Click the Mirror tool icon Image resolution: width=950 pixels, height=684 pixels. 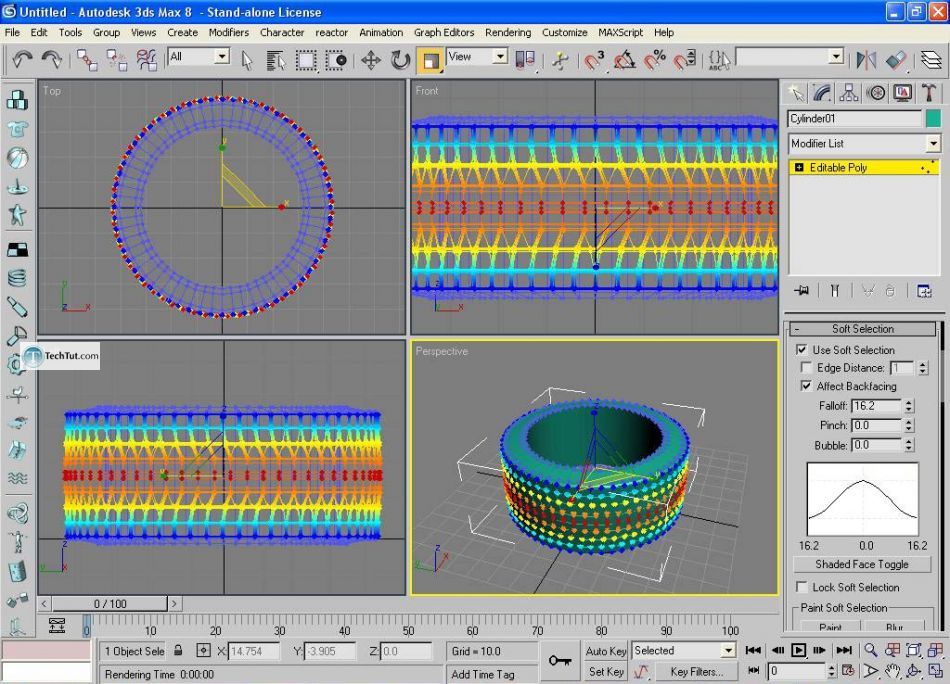[866, 60]
